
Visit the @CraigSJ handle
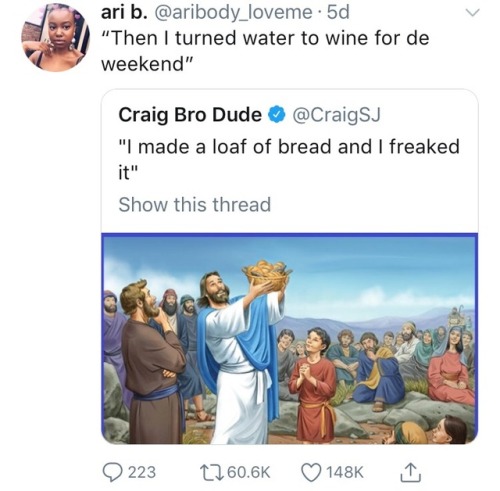point(336,115)
